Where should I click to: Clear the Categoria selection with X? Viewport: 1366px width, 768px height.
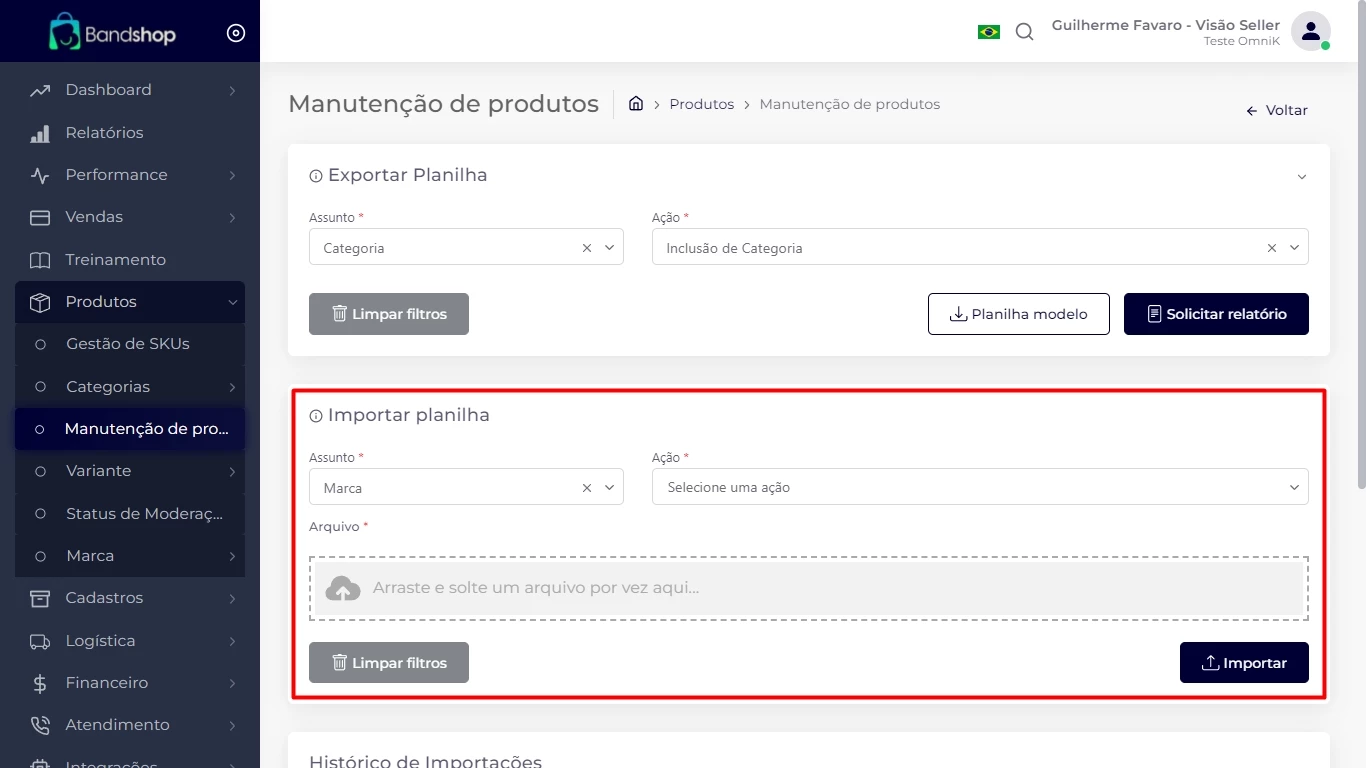click(587, 248)
